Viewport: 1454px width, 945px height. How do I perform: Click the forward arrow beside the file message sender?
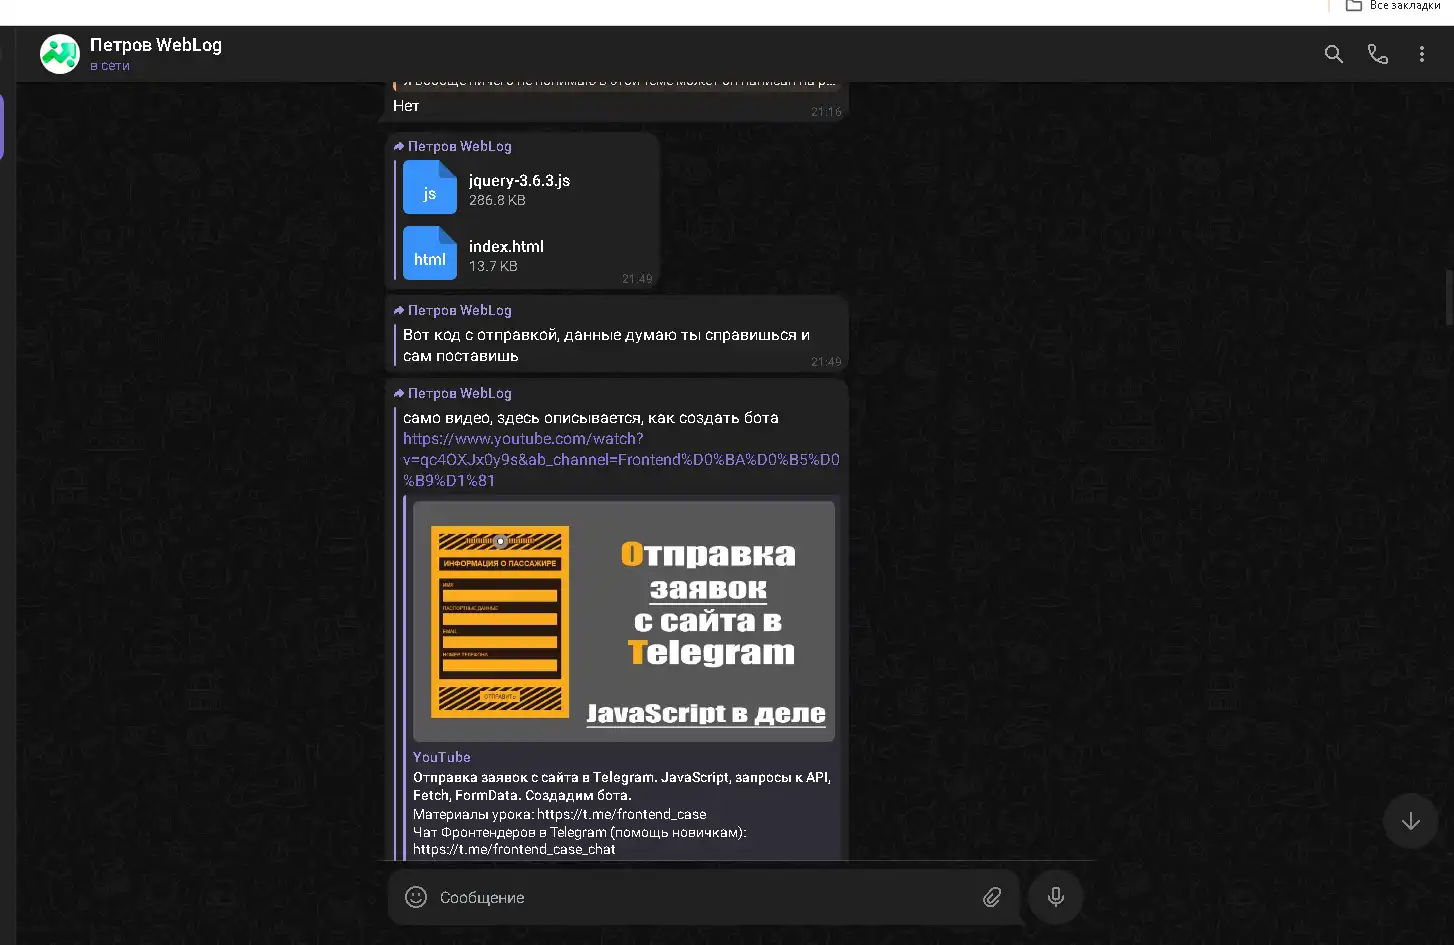pyautogui.click(x=399, y=146)
